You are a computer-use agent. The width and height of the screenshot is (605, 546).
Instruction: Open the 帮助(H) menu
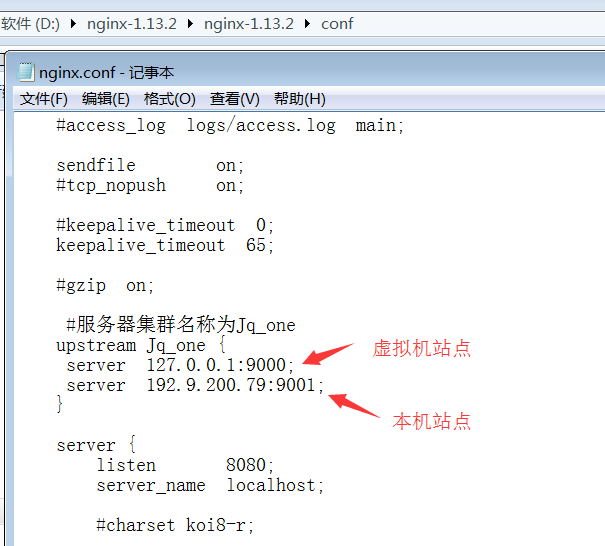pos(300,99)
